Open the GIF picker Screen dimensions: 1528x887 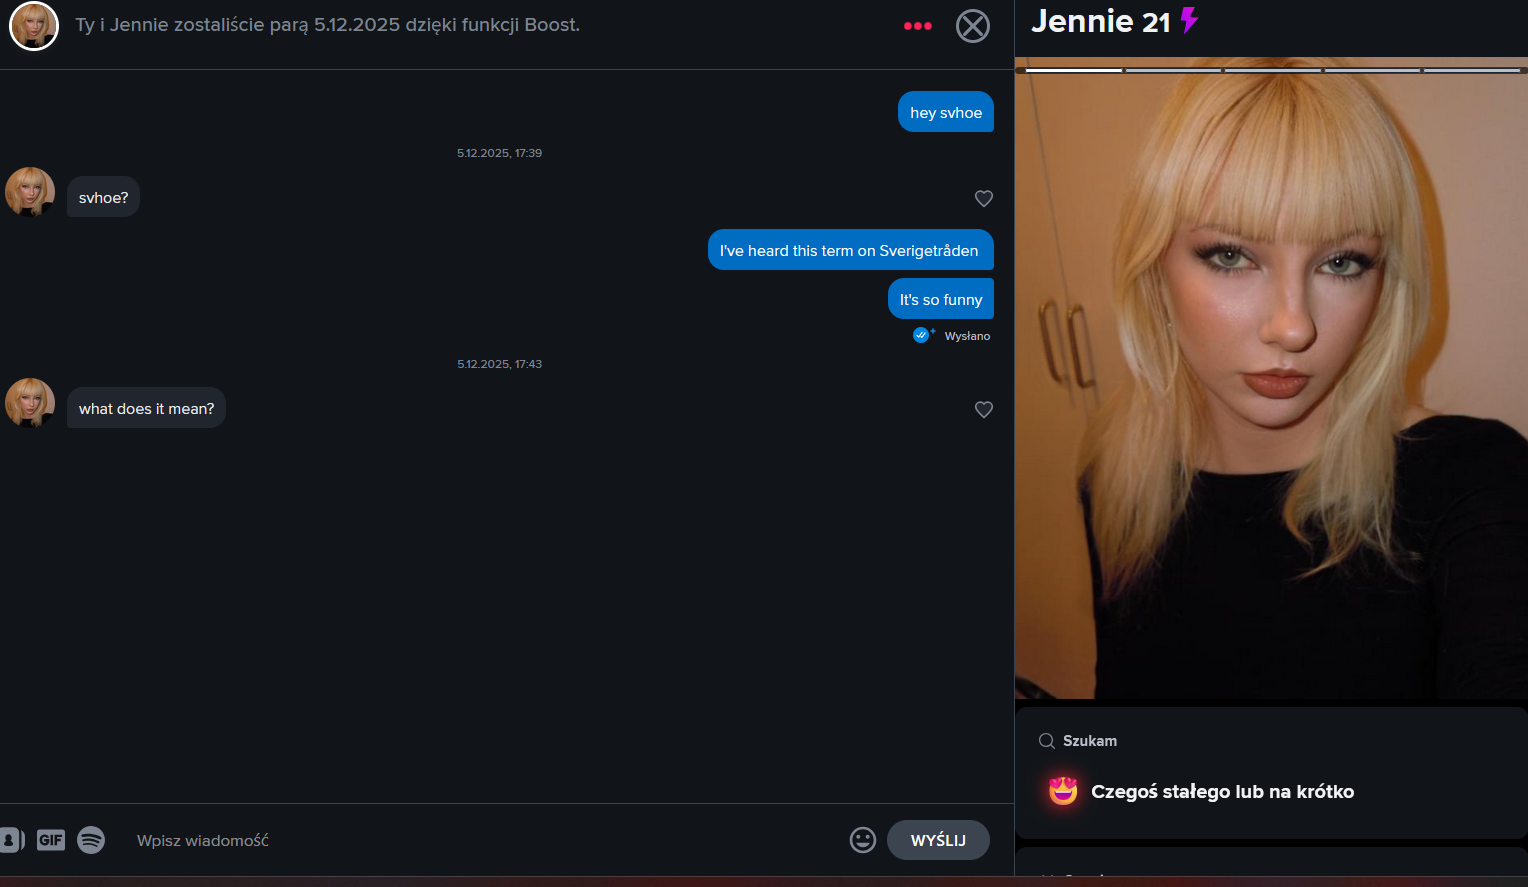tap(51, 840)
